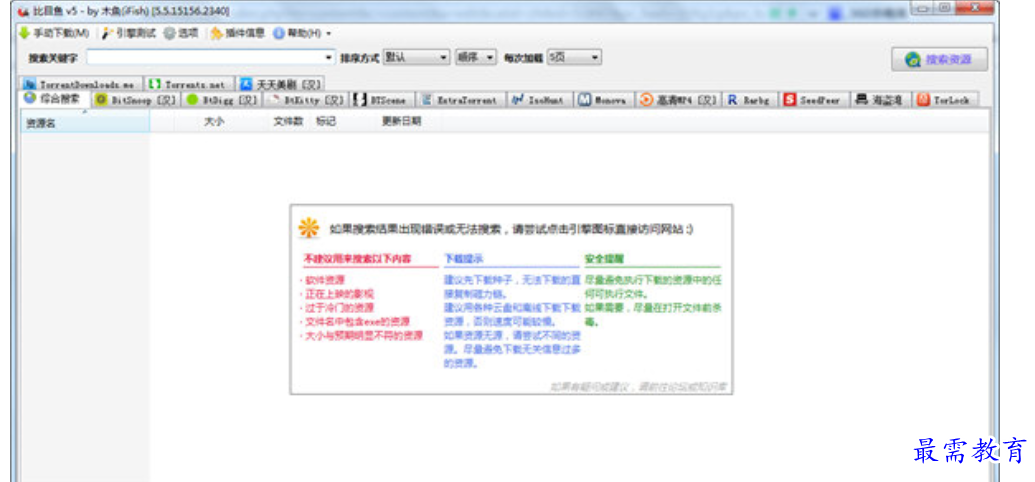Screen dimensions: 1035x482
Task: Switch to IsoHunt tab
Action: 539,100
